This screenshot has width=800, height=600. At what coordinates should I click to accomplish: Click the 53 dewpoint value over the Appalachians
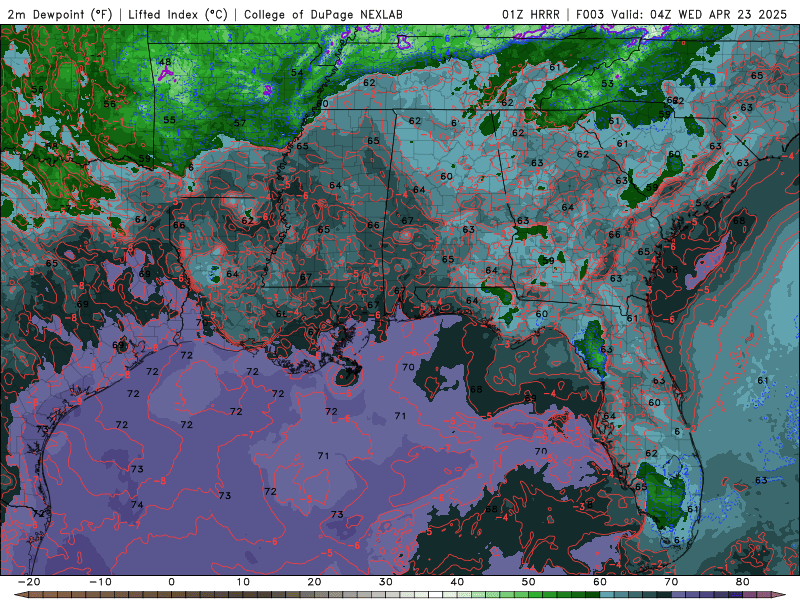607,84
